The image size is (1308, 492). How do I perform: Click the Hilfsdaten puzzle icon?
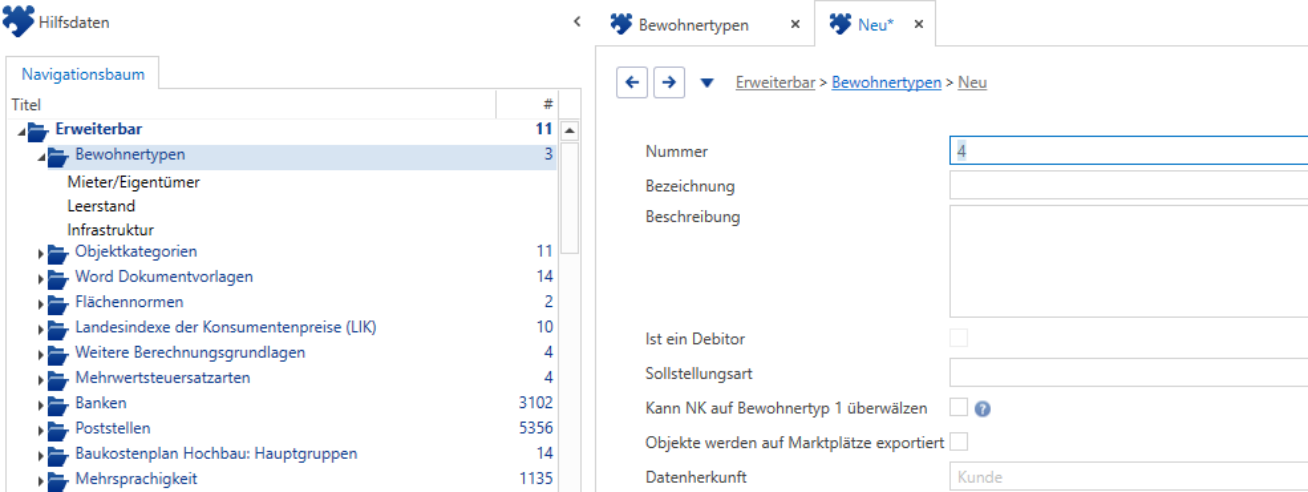(x=18, y=22)
